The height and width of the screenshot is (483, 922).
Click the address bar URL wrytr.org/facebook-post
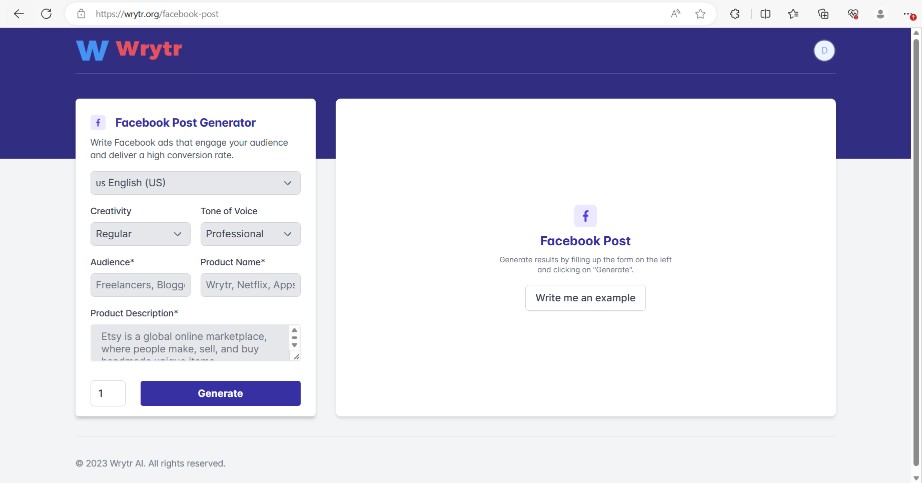[157, 14]
